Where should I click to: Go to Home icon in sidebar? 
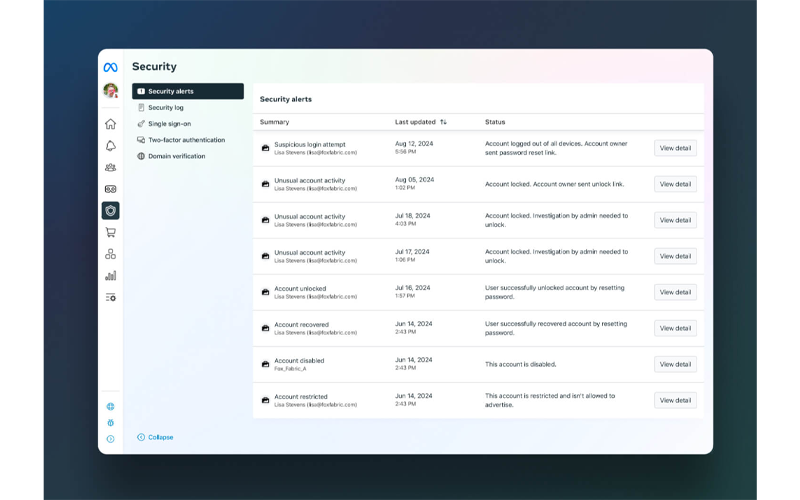pyautogui.click(x=110, y=124)
